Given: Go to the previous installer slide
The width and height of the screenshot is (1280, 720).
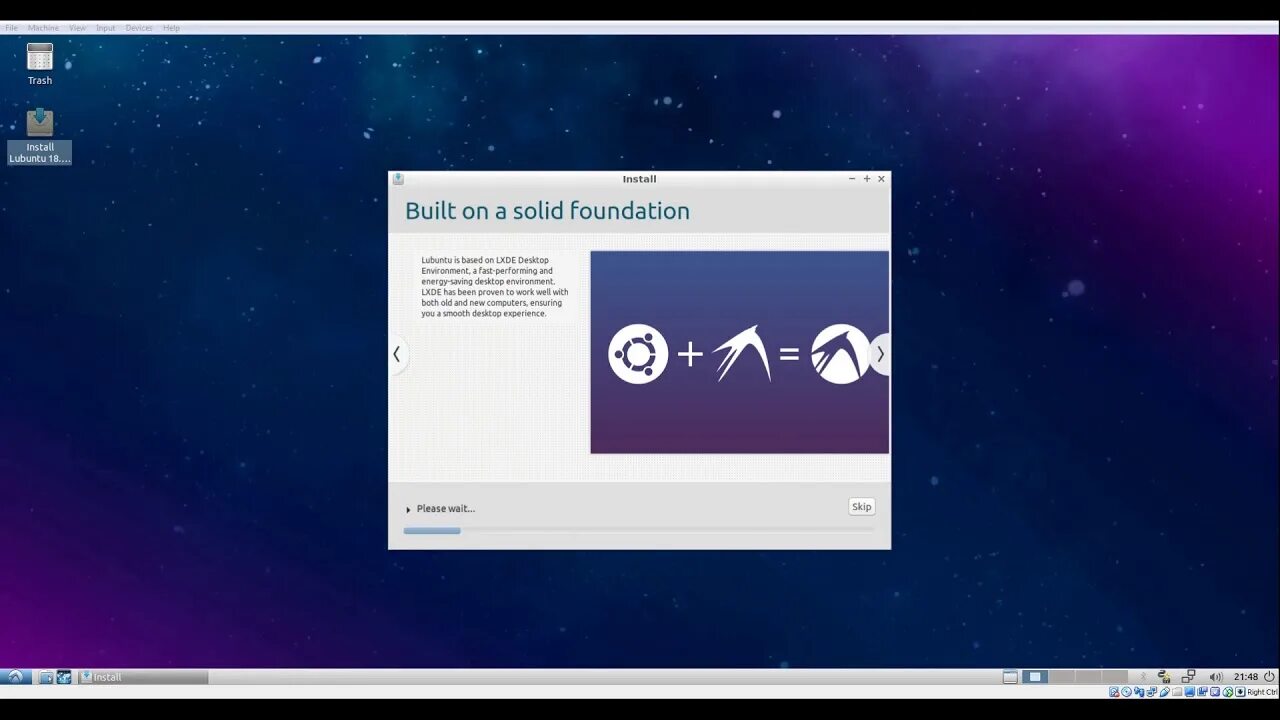Looking at the screenshot, I should pyautogui.click(x=397, y=354).
